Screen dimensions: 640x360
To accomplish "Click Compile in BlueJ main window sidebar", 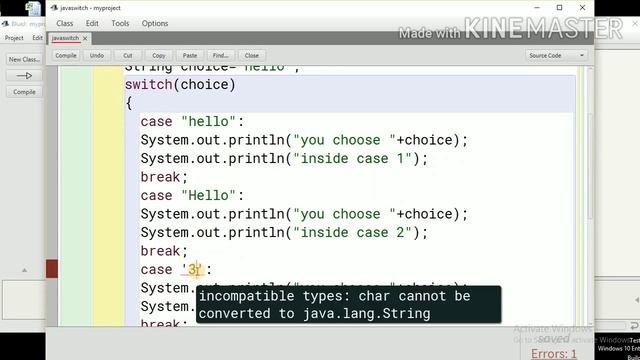I will (24, 92).
